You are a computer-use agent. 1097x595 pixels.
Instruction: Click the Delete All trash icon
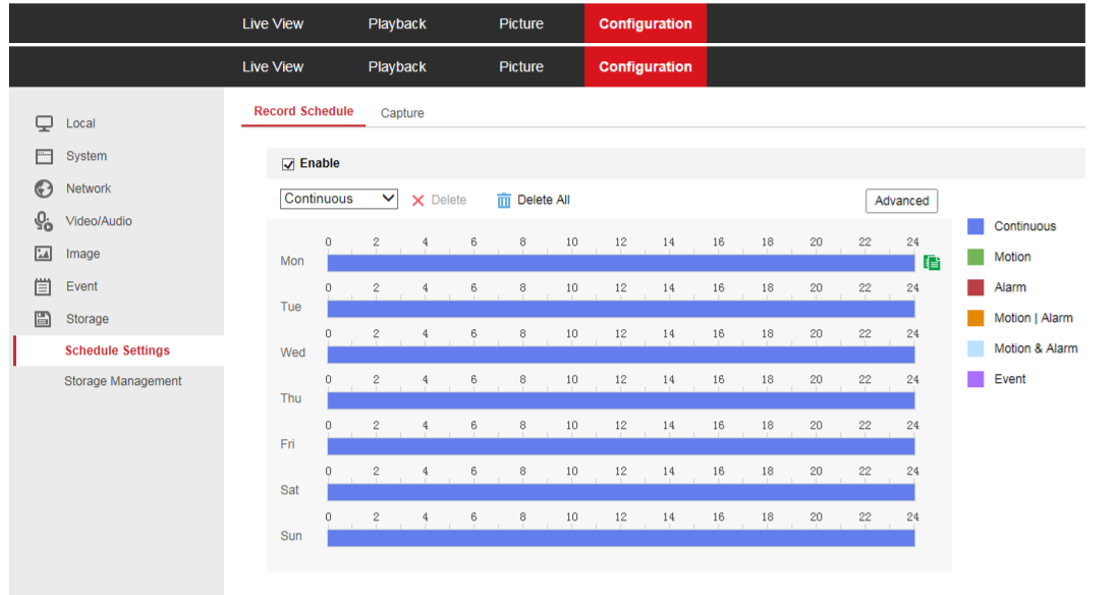504,200
